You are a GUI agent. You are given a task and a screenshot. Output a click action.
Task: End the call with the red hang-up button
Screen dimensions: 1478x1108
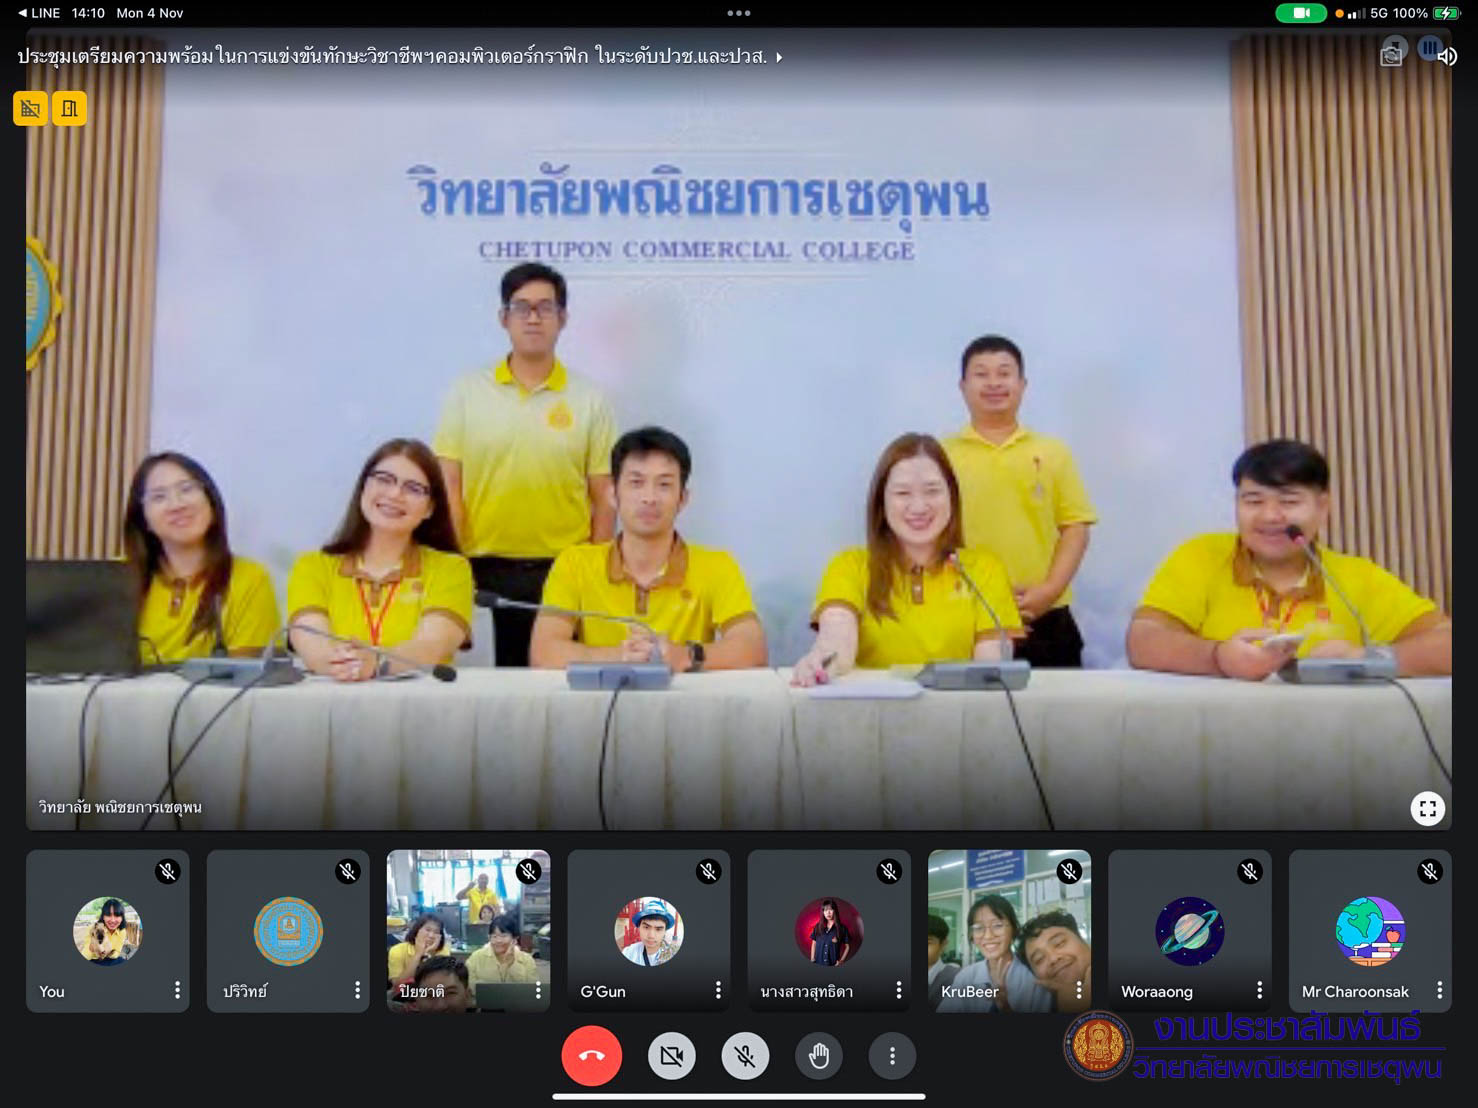point(591,1056)
